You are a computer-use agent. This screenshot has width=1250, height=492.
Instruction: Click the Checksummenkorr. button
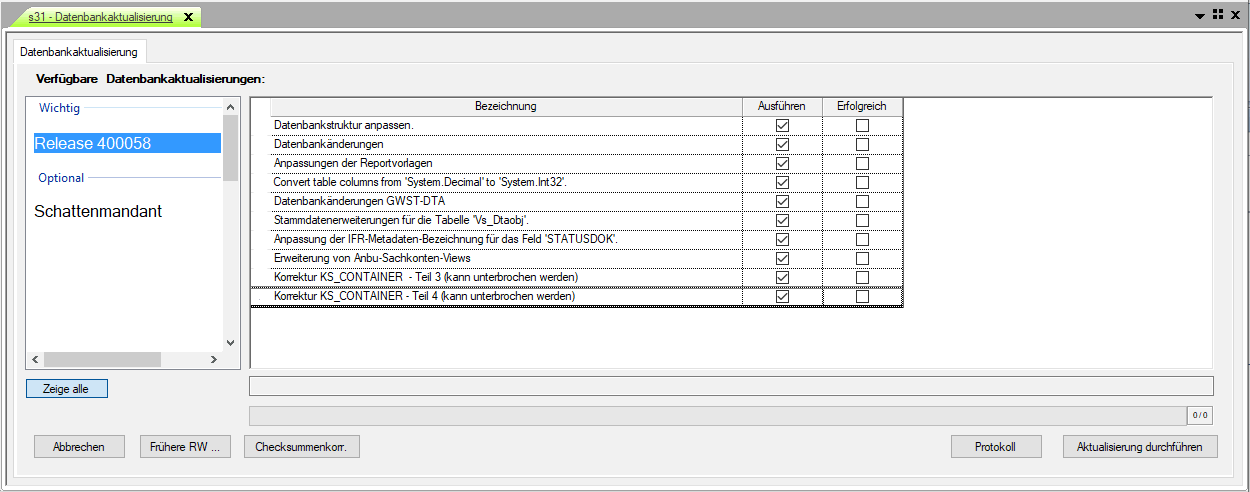pyautogui.click(x=301, y=447)
